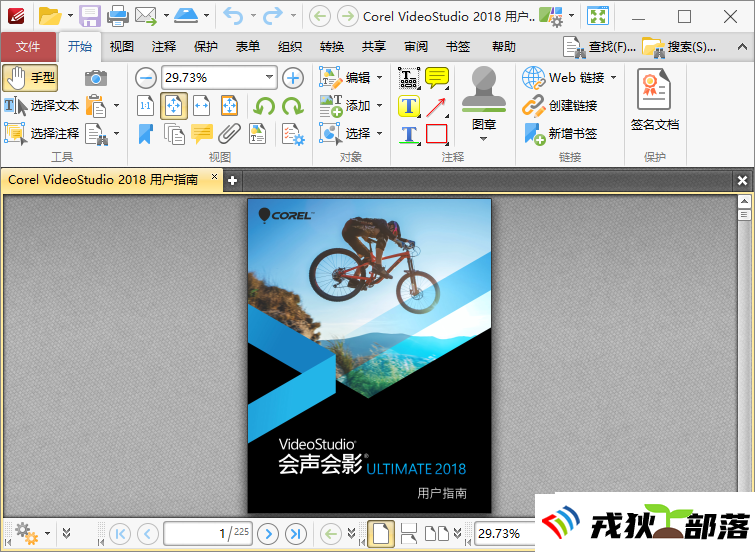The width and height of the screenshot is (755, 552).
Task: Rotate page with the green clockwise arrow
Action: coord(293,106)
